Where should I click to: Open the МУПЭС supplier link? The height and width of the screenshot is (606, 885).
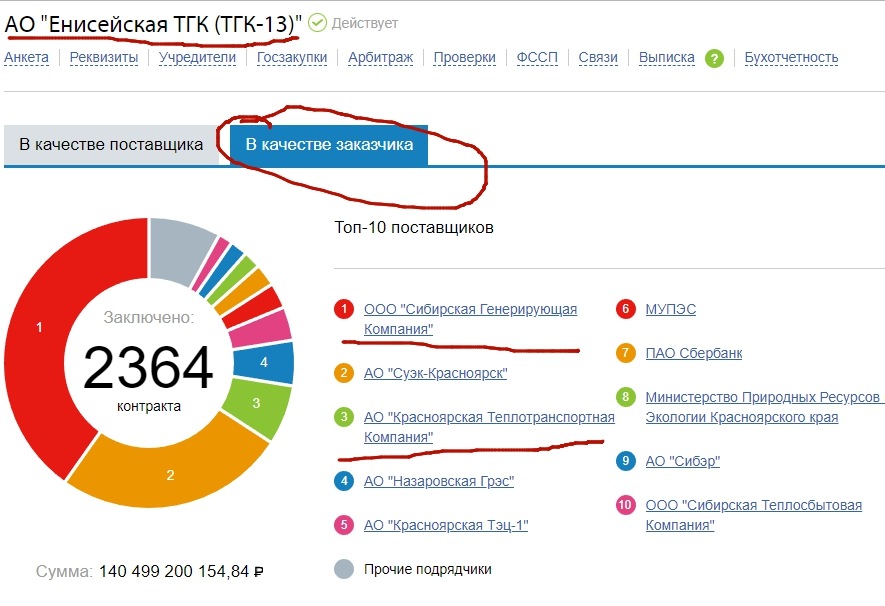[x=671, y=310]
